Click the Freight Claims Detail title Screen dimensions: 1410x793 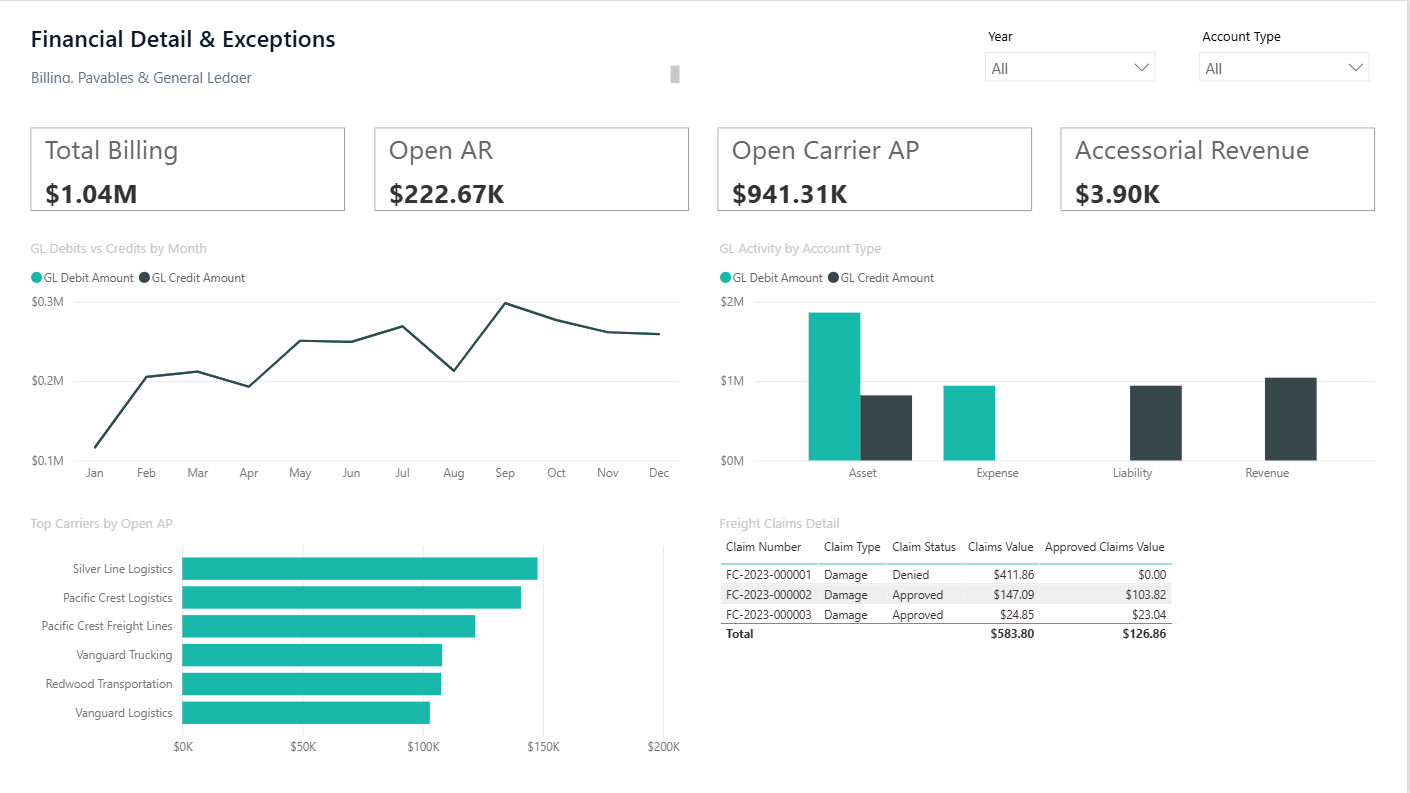click(x=779, y=523)
